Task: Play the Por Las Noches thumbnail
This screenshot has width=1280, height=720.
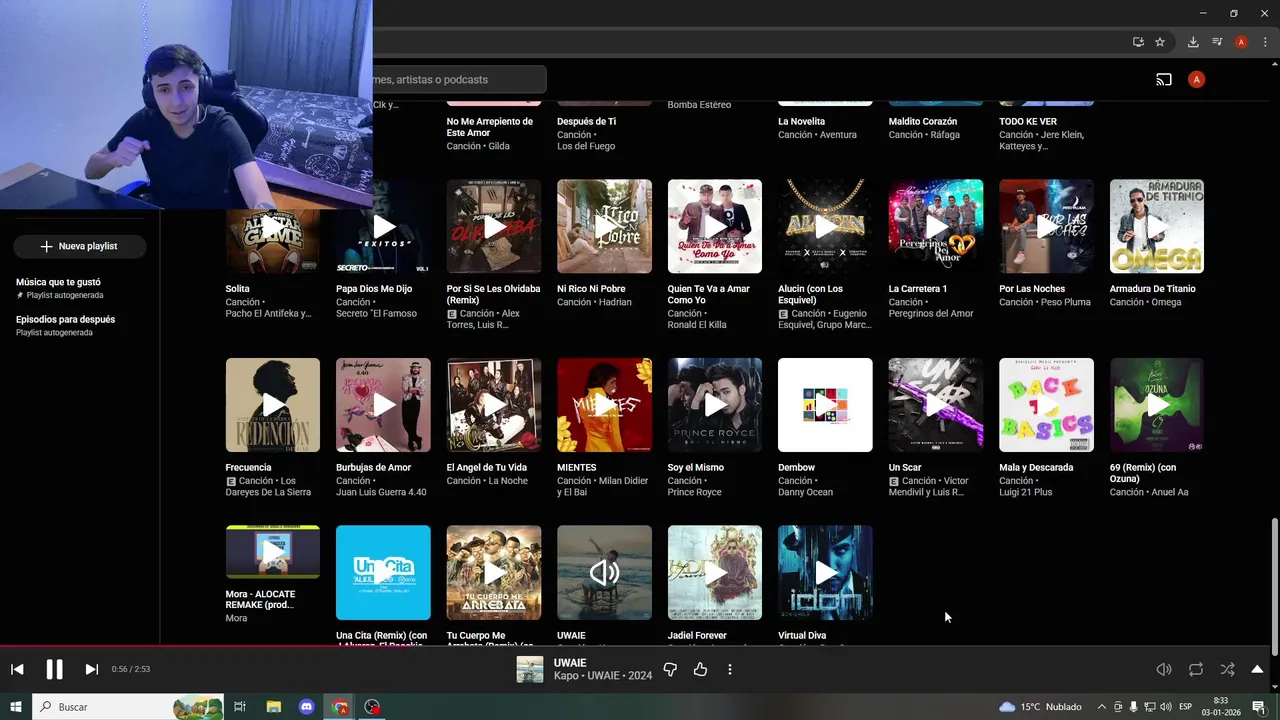Action: 1046,226
